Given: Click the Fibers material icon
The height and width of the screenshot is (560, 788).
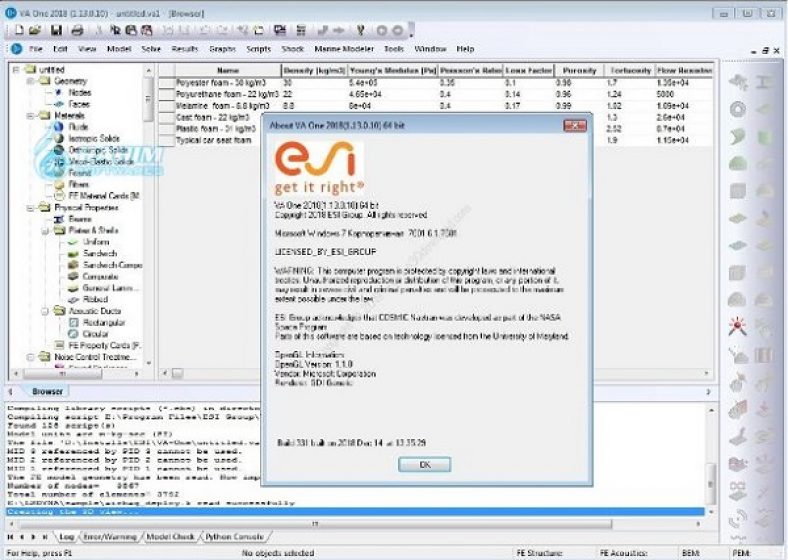Looking at the screenshot, I should point(59,184).
